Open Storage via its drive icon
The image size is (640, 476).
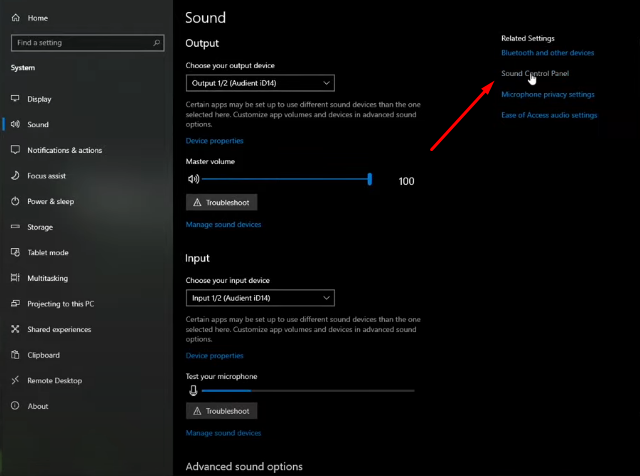click(x=15, y=227)
